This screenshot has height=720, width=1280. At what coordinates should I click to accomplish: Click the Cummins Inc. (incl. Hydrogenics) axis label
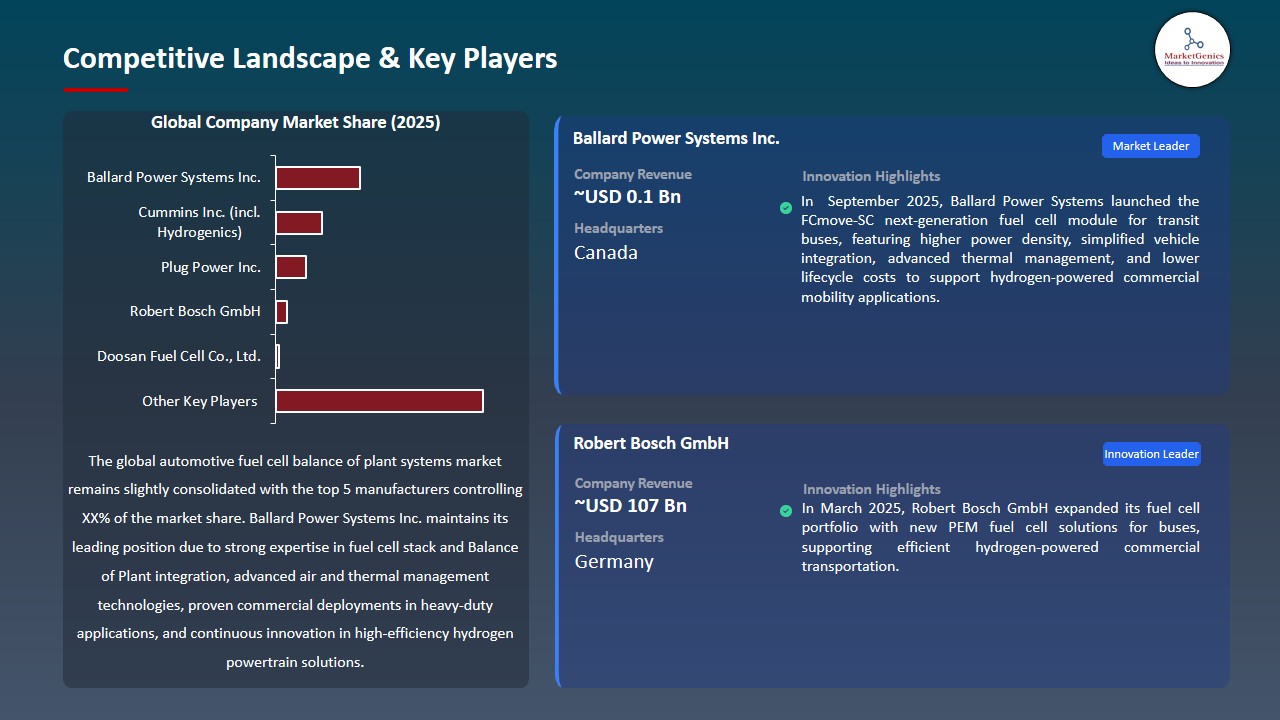[x=199, y=222]
